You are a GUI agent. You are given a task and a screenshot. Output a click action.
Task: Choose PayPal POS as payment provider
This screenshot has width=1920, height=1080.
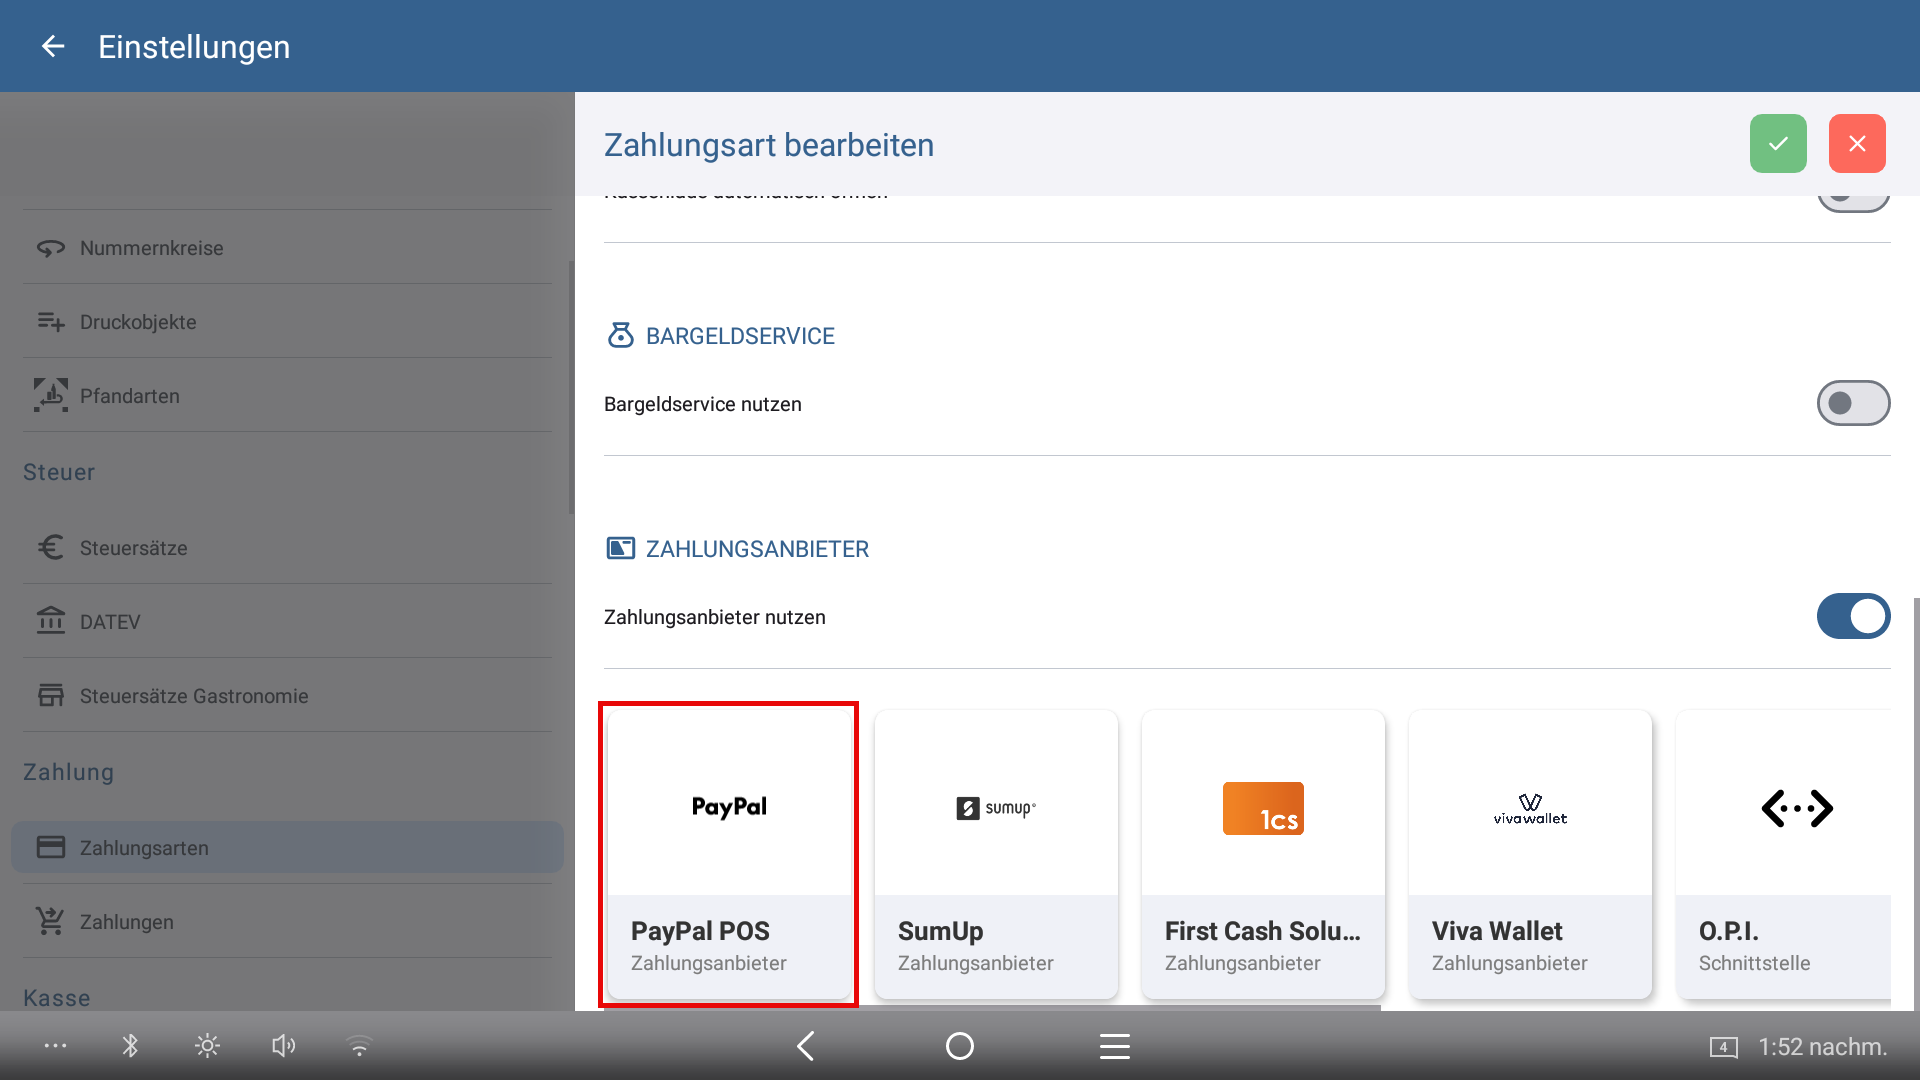tap(729, 854)
